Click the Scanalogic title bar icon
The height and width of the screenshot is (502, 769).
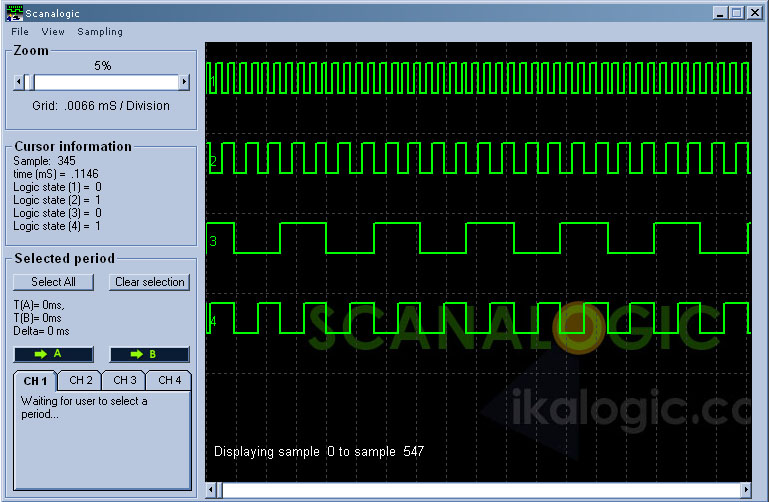(14, 13)
